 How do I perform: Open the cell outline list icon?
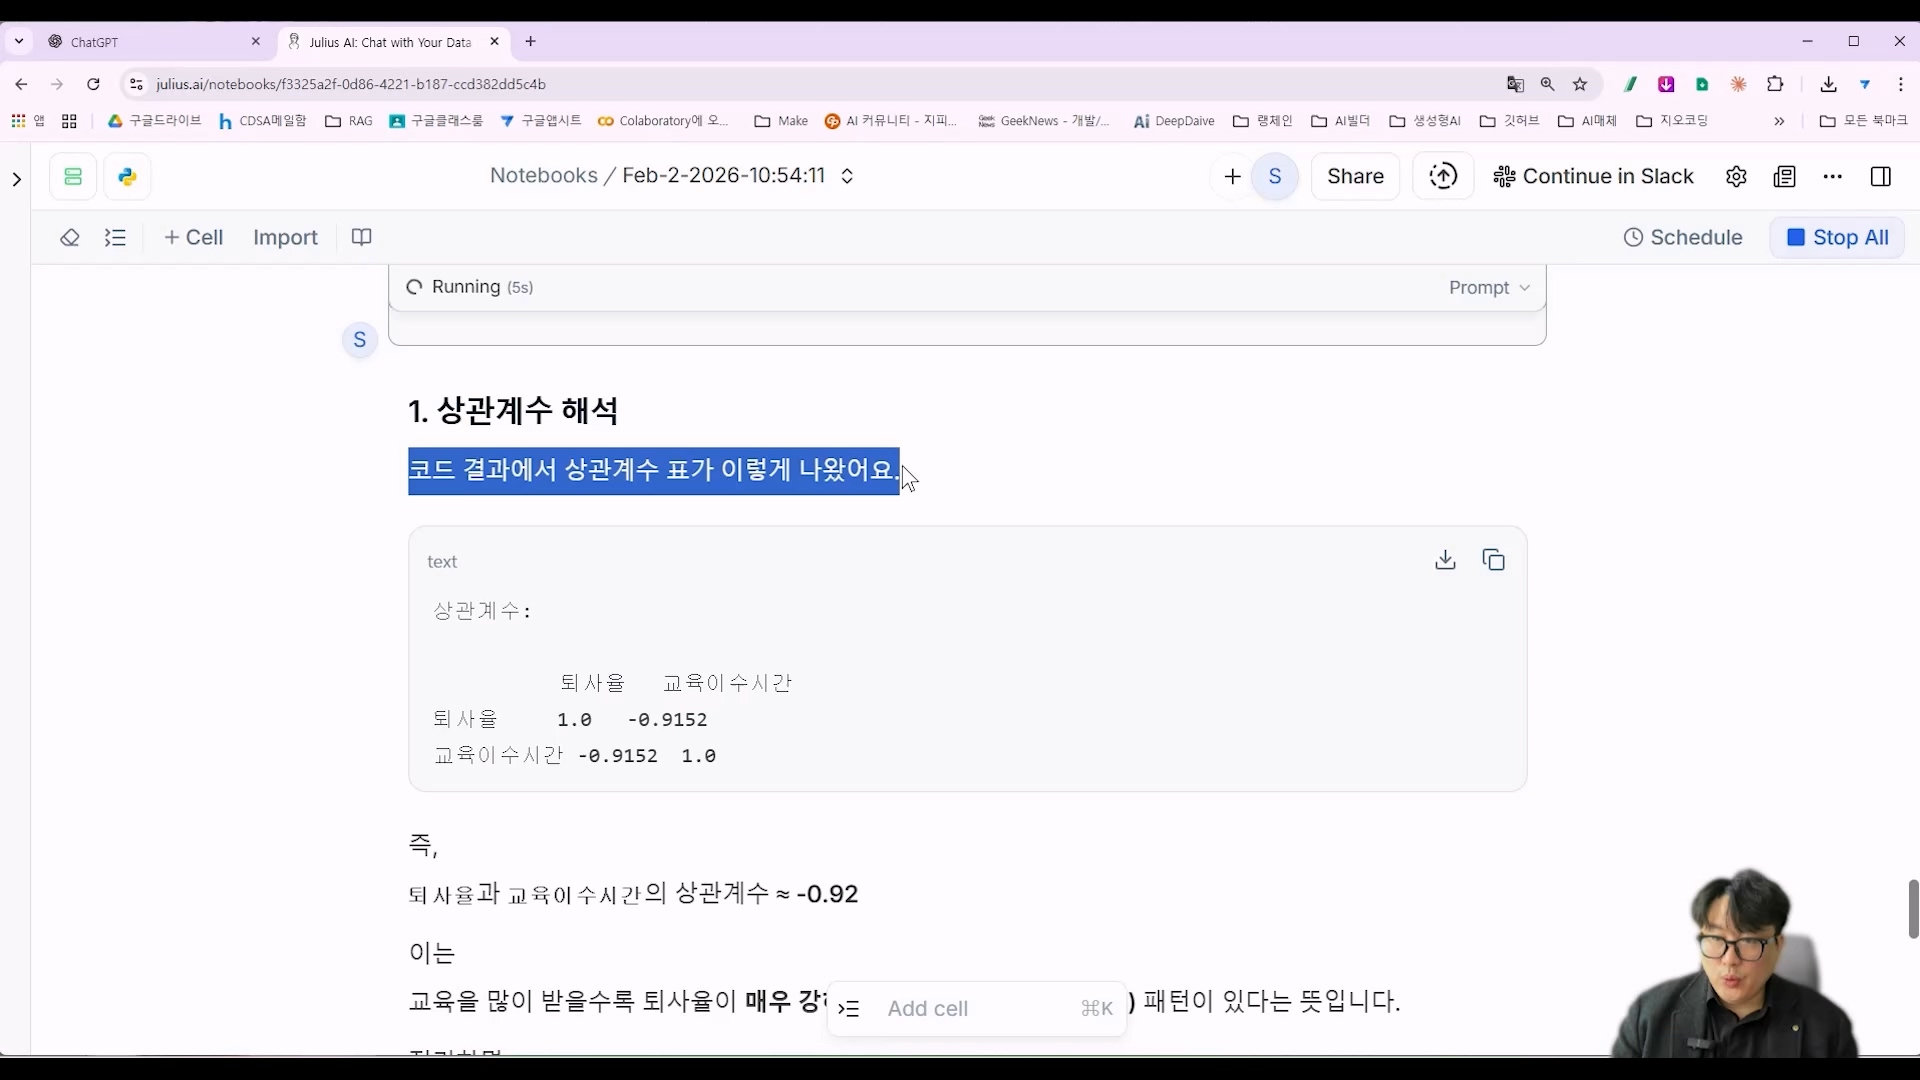116,238
